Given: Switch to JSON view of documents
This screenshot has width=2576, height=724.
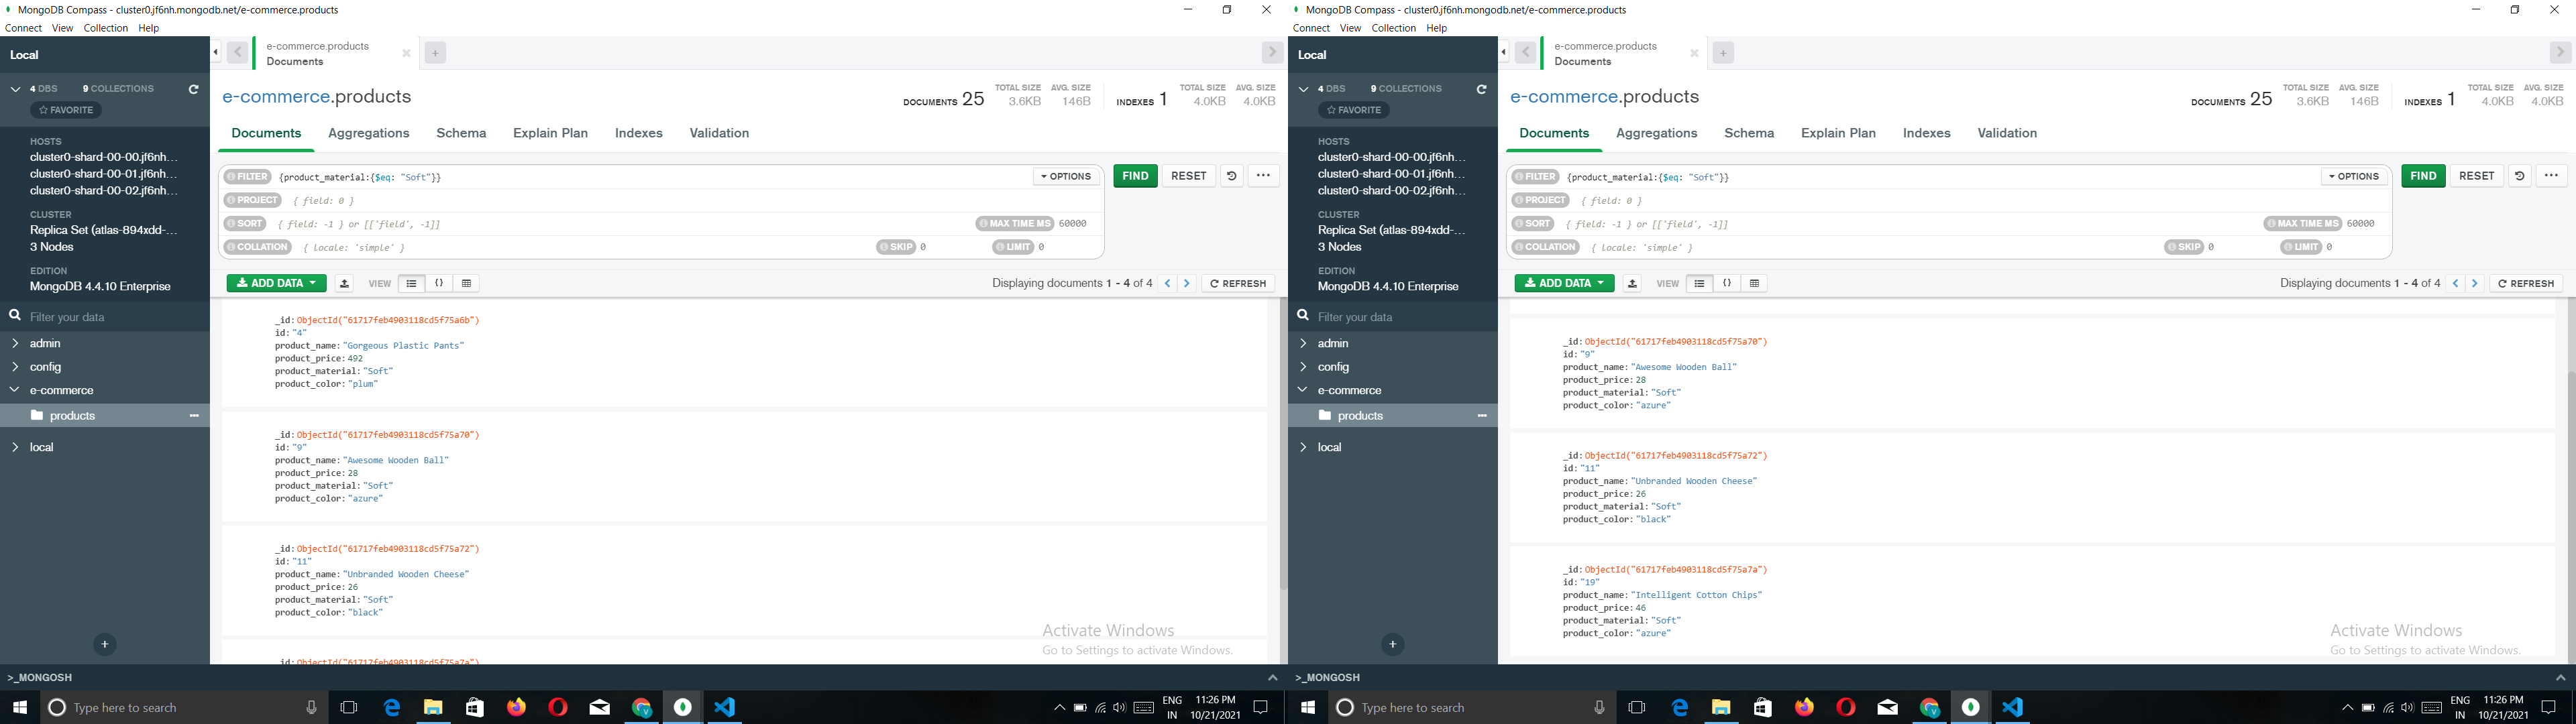Looking at the screenshot, I should tap(439, 283).
